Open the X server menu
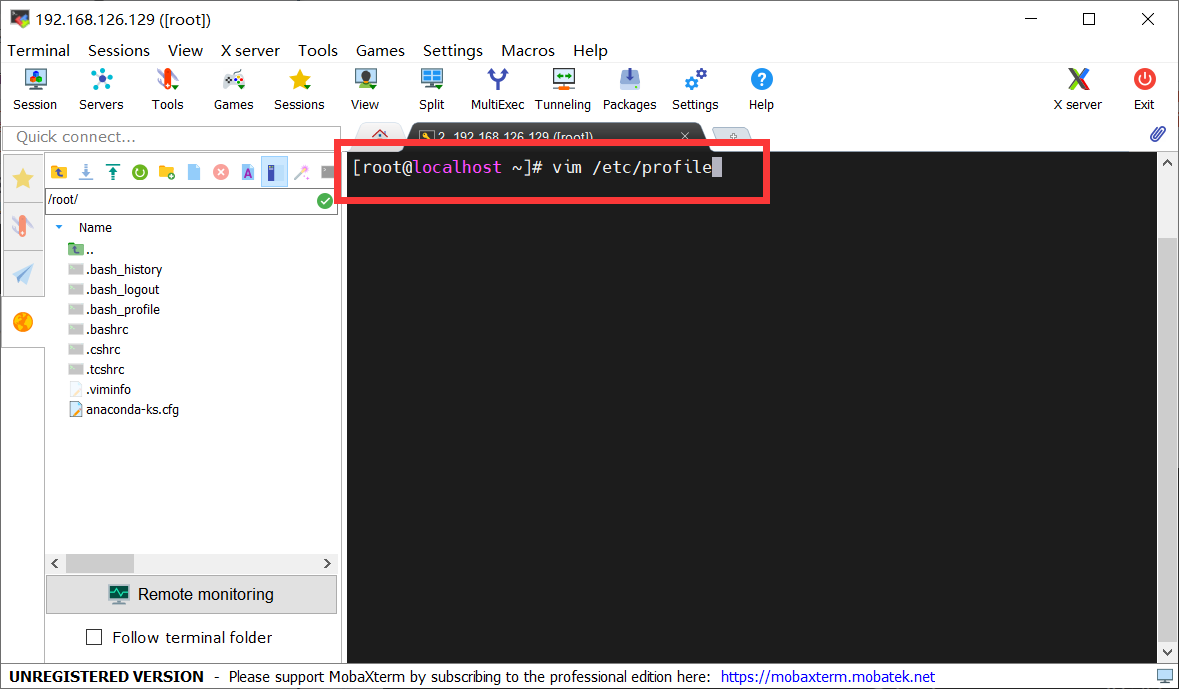This screenshot has height=689, width=1179. point(250,50)
